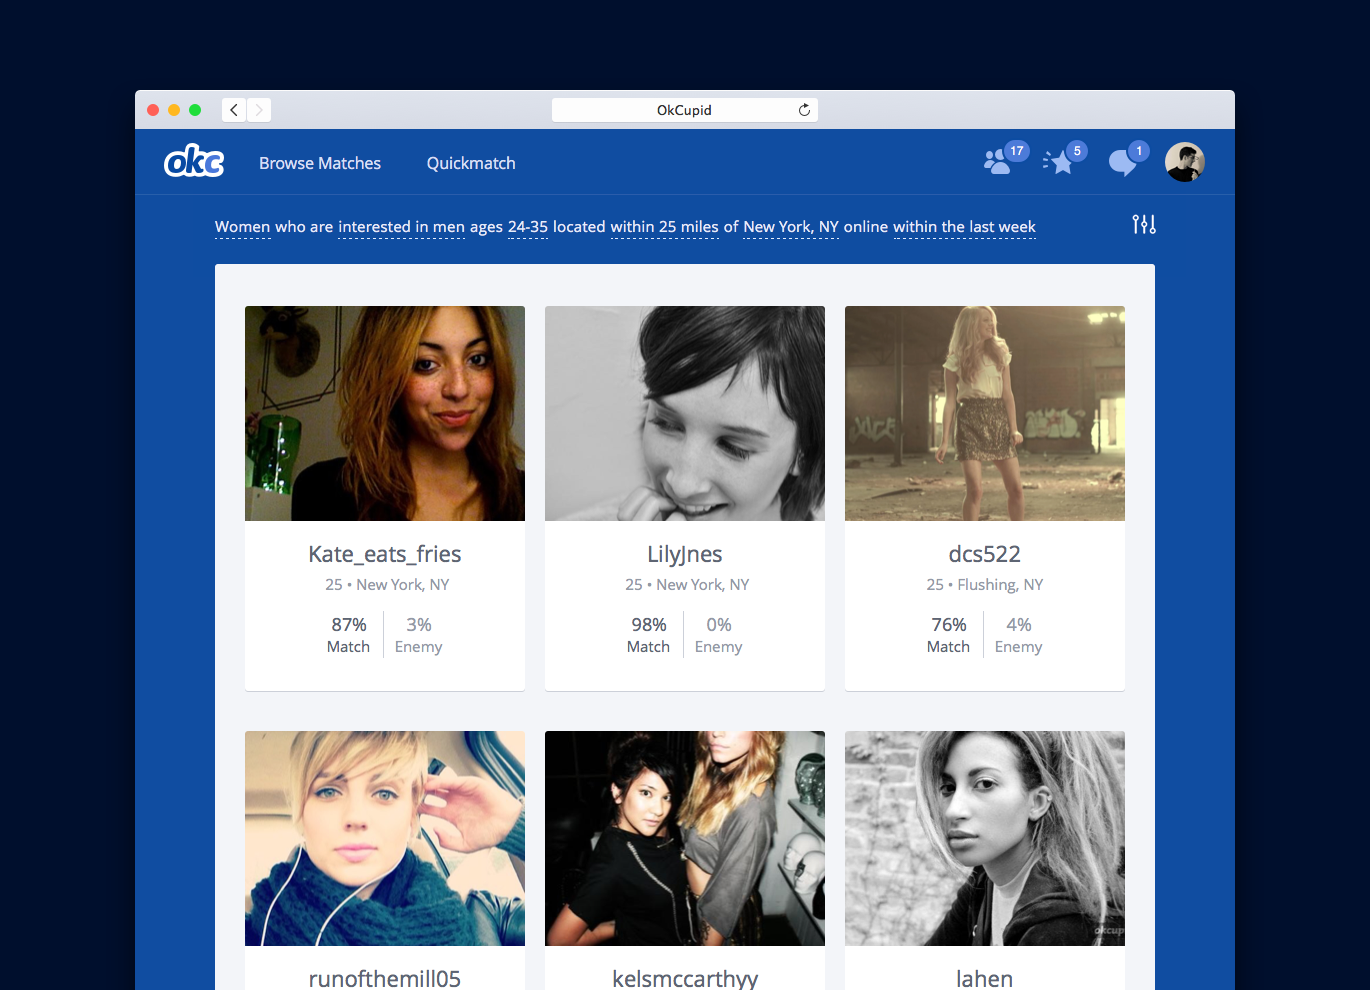Open lahen profile photo

[x=985, y=838]
